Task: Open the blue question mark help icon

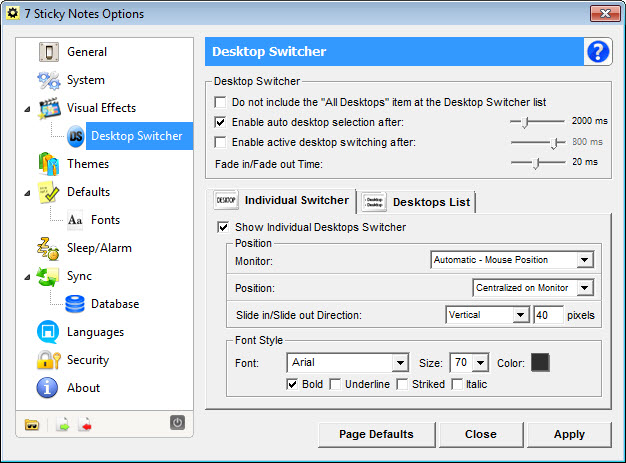Action: [598, 51]
